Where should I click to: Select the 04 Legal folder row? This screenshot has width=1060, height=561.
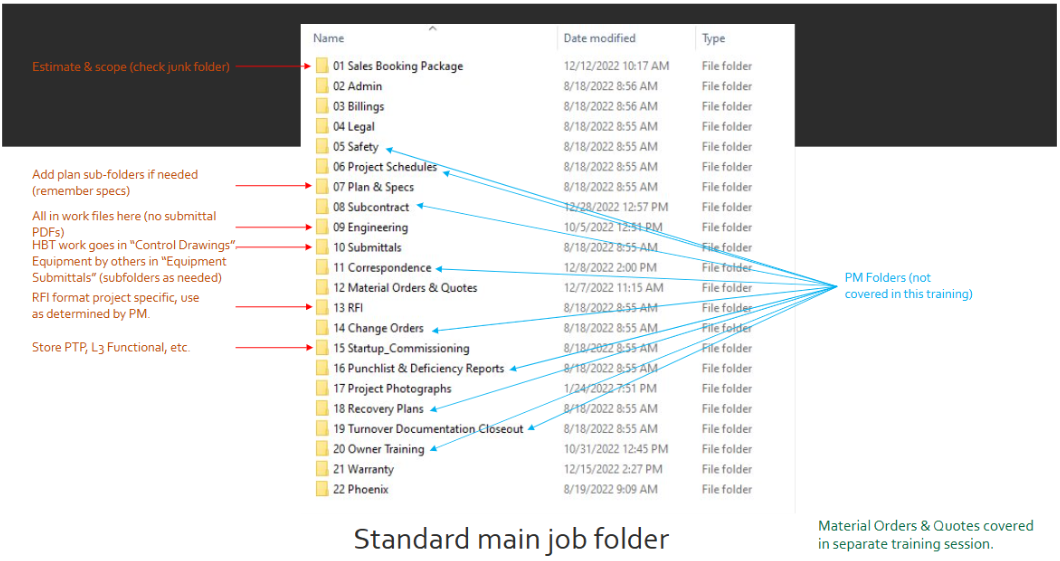point(356,127)
